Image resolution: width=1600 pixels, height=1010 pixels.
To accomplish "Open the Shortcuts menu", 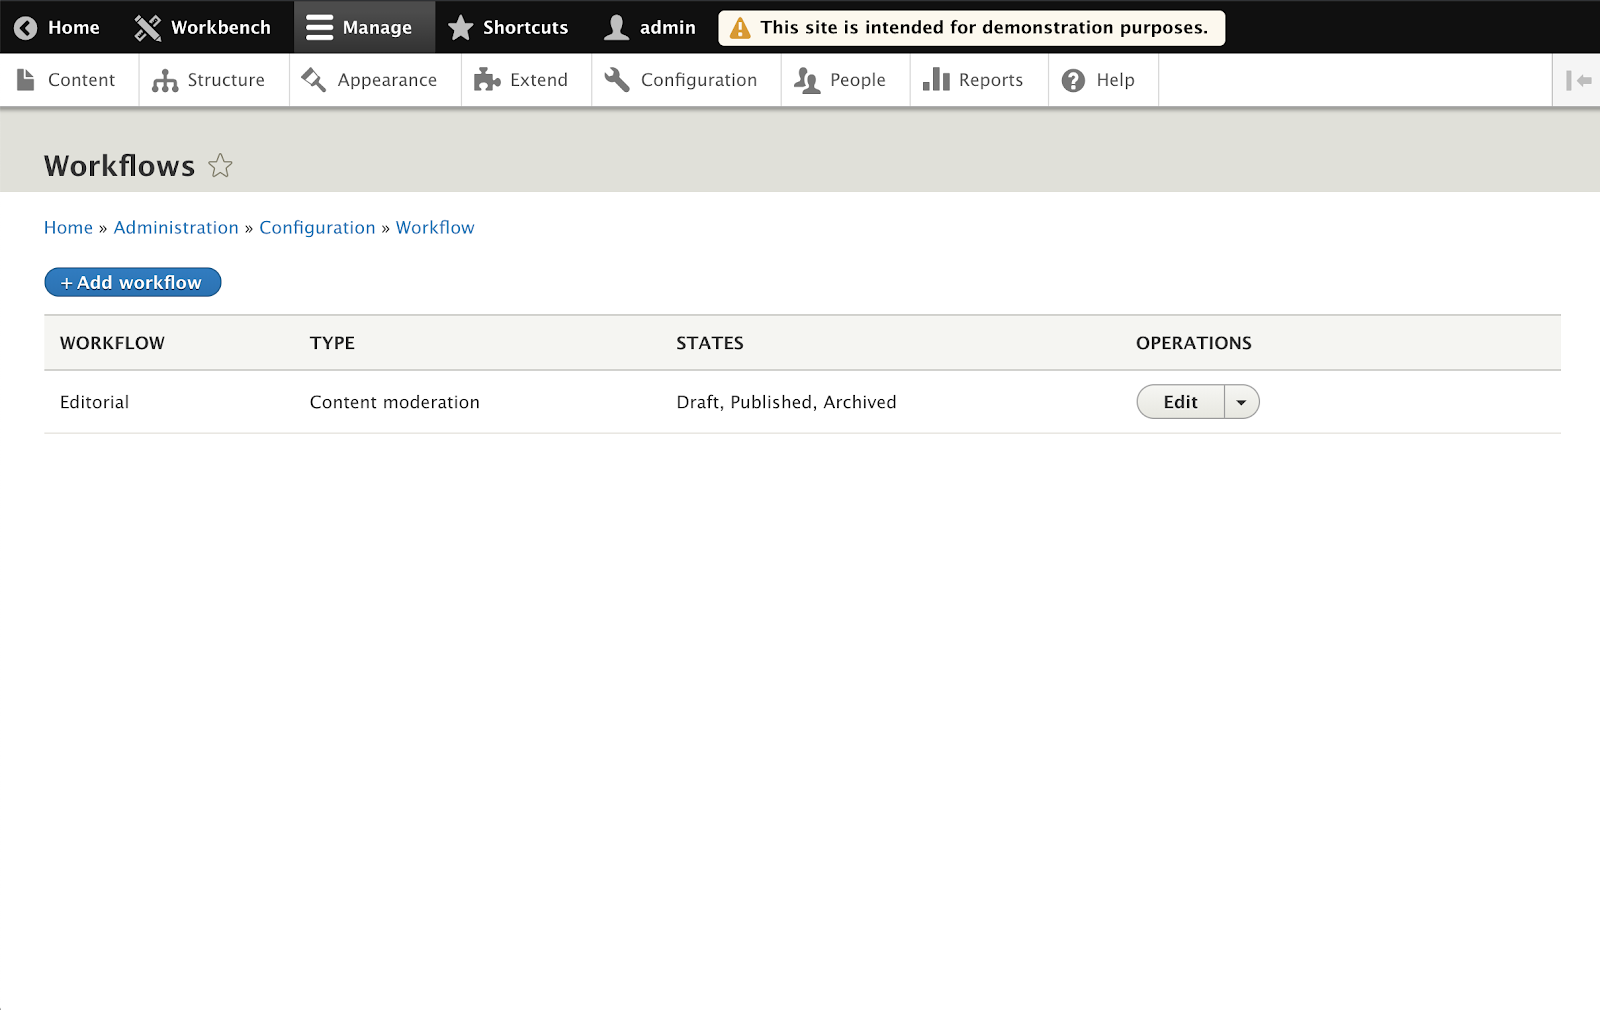I will [x=509, y=27].
